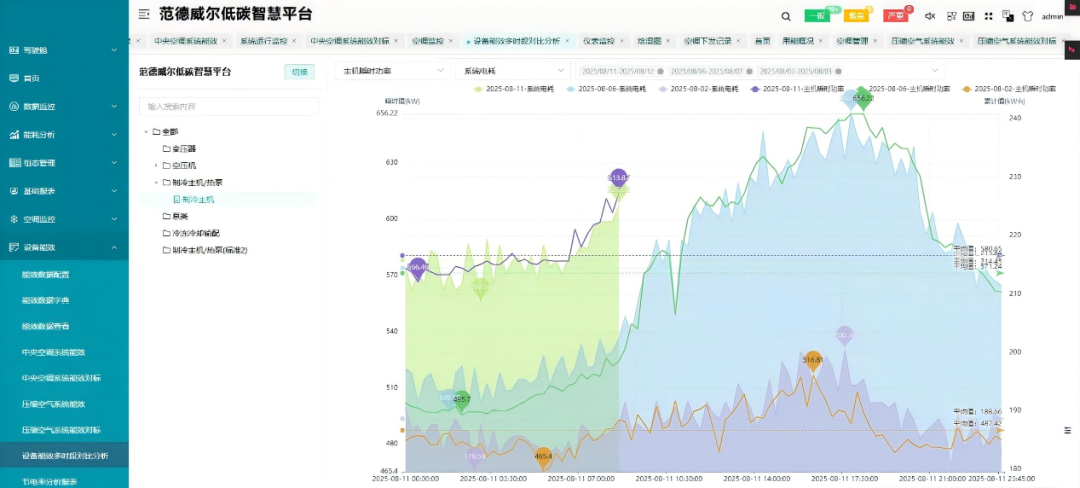Click the fullscreen four-corners icon
This screenshot has width=1080, height=488.
point(988,16)
